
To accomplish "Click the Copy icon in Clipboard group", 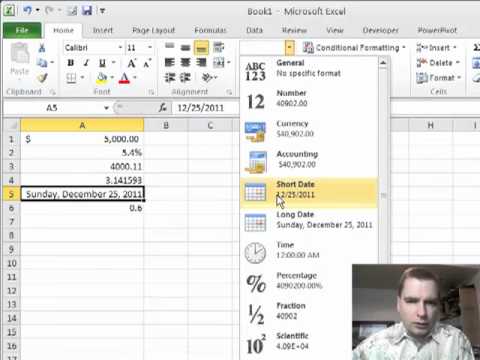I will pos(42,63).
